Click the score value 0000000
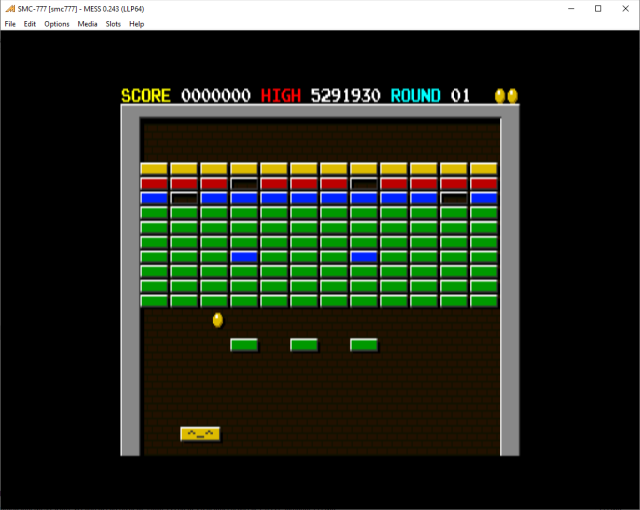 pos(216,96)
